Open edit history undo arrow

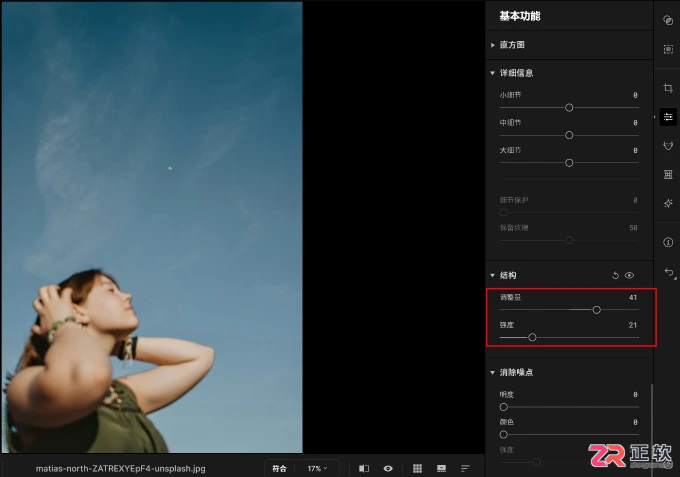click(x=669, y=273)
